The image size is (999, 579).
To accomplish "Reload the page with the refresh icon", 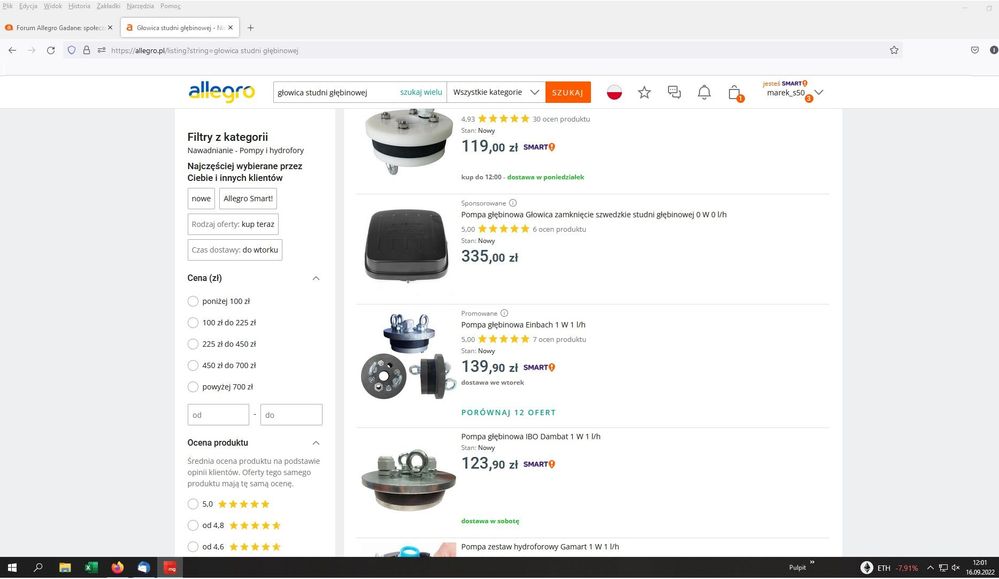I will (51, 50).
